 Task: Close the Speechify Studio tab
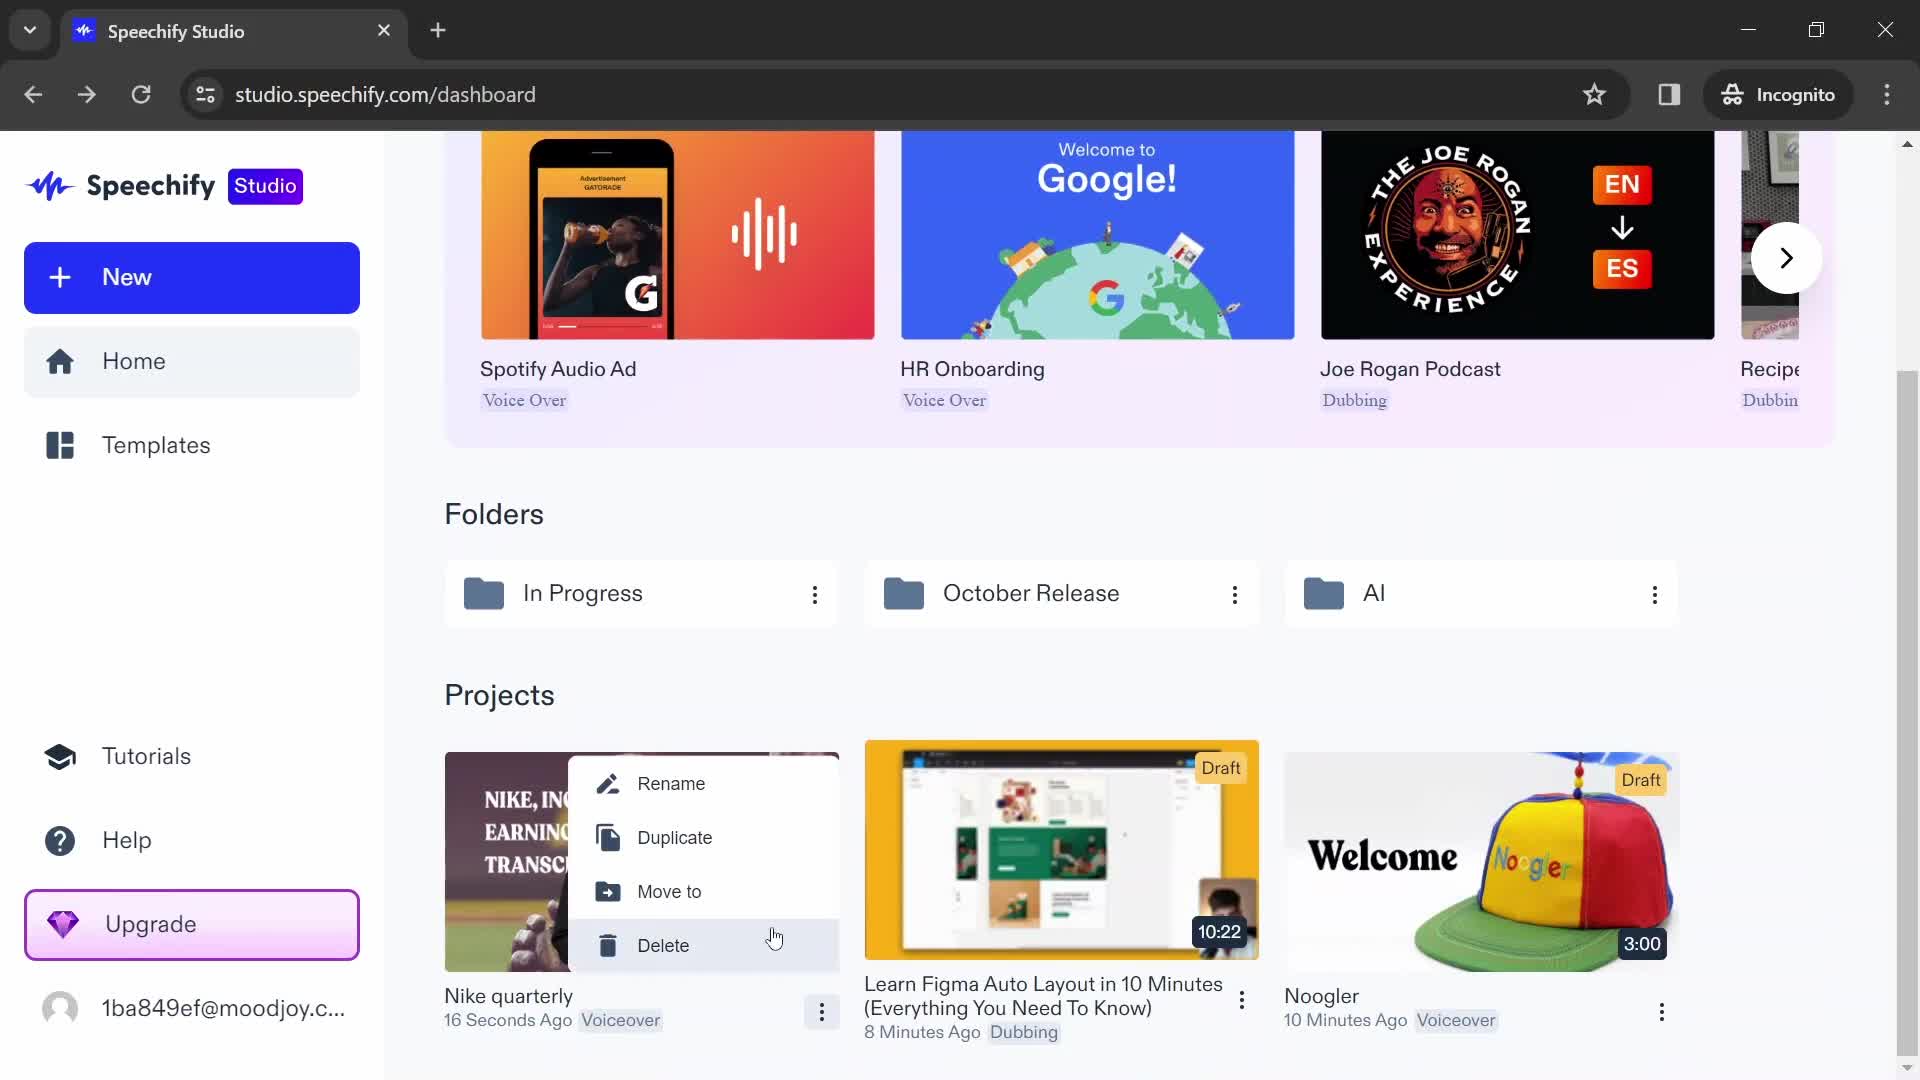[384, 31]
